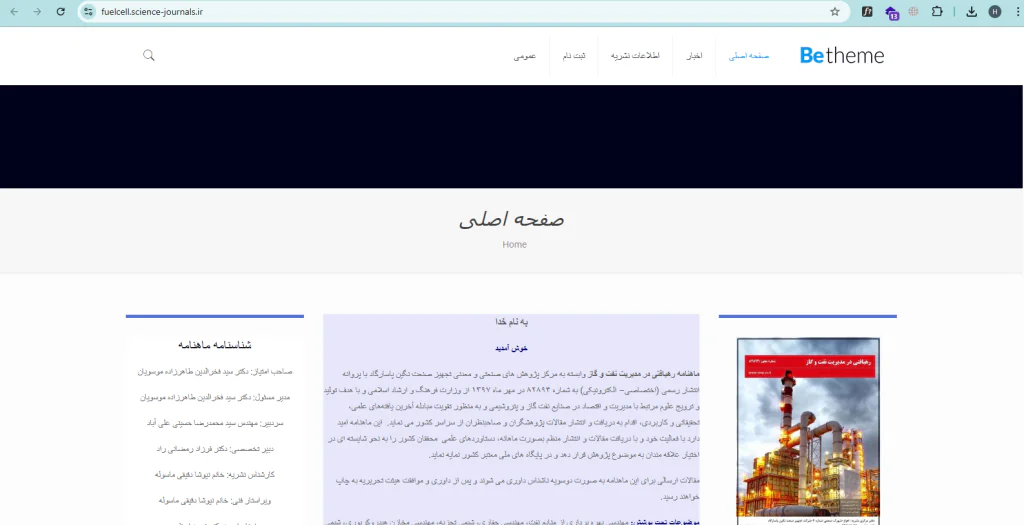Click the browser forward arrow
1024x525 pixels.
pyautogui.click(x=37, y=12)
